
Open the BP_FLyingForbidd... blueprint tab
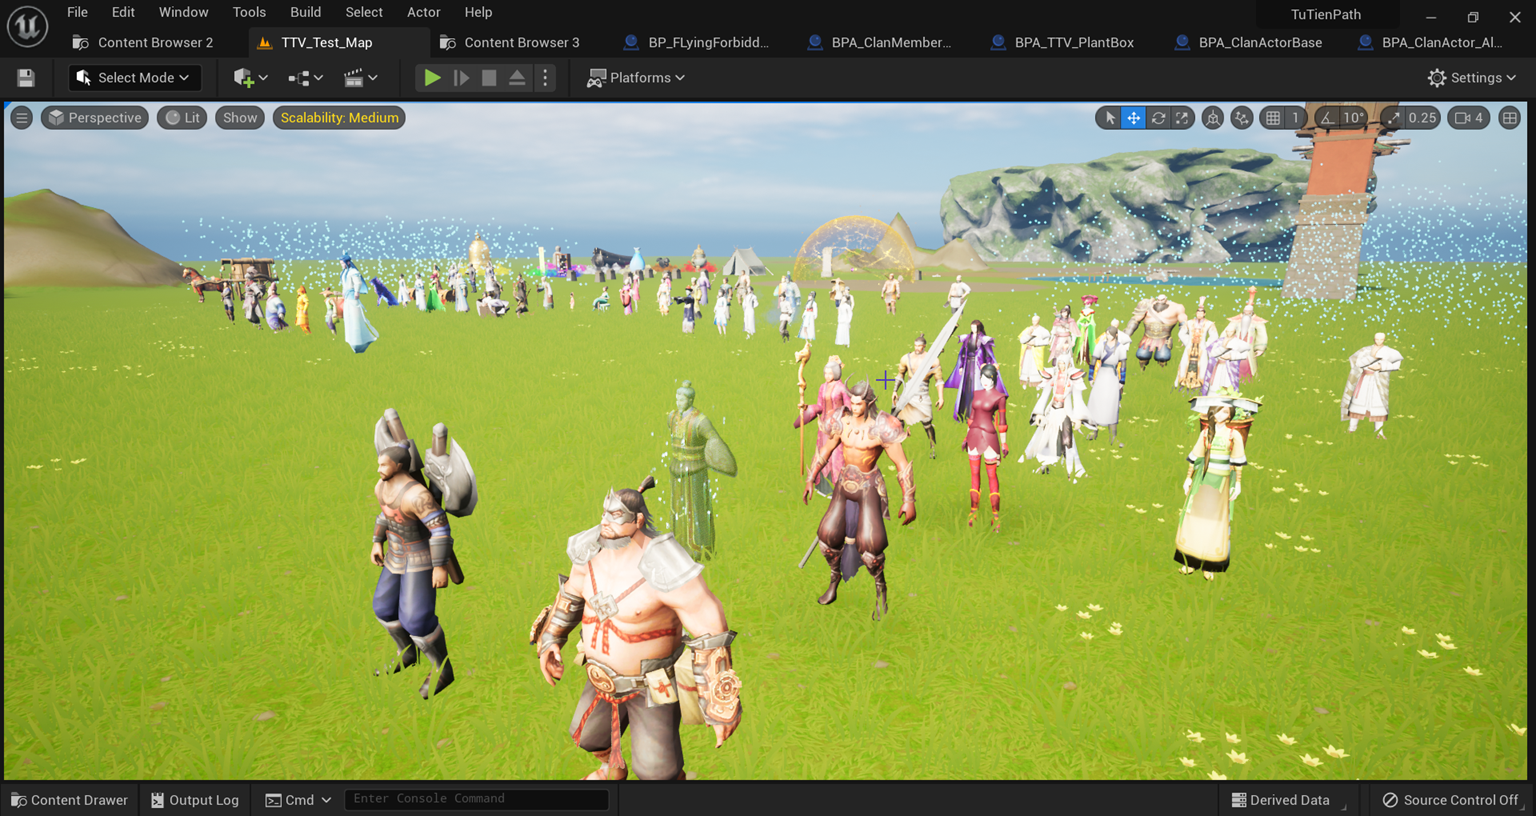click(696, 42)
